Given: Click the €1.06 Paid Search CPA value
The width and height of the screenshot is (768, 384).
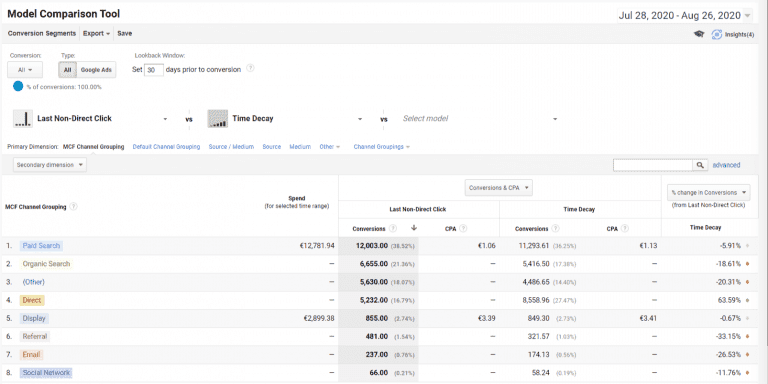Looking at the screenshot, I should (487, 246).
